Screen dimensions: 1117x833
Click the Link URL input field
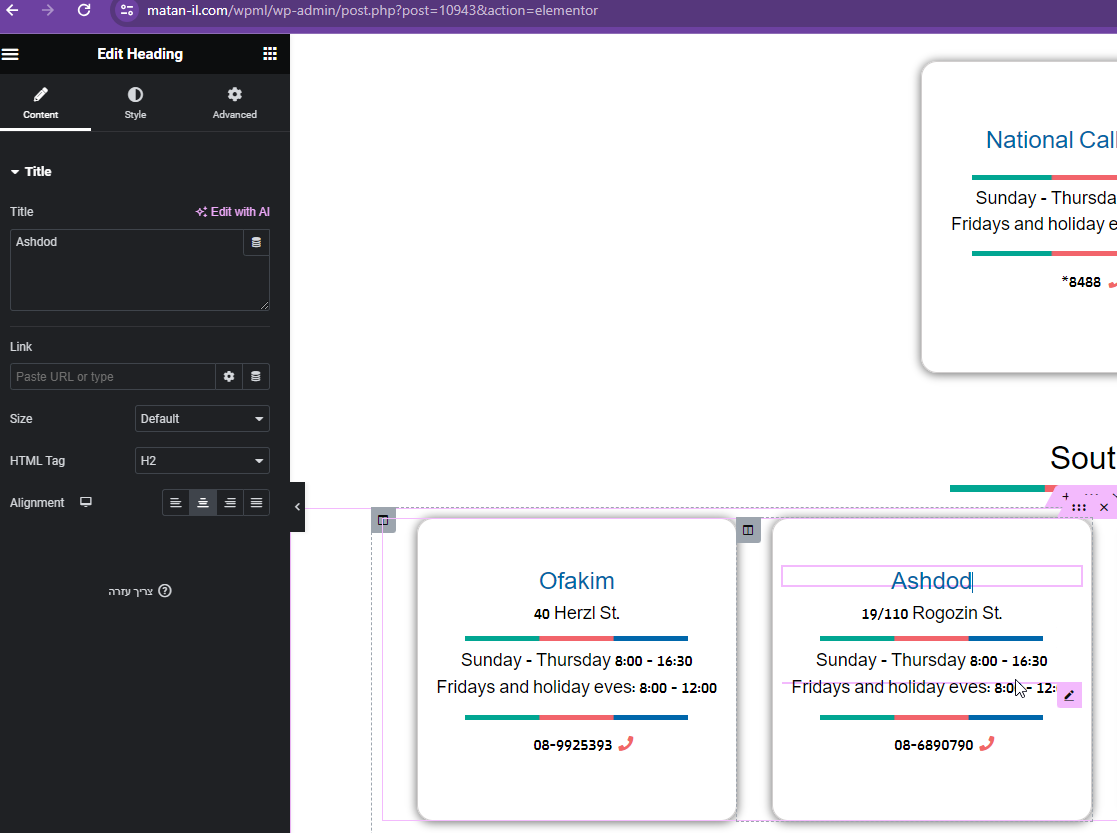[x=113, y=376]
